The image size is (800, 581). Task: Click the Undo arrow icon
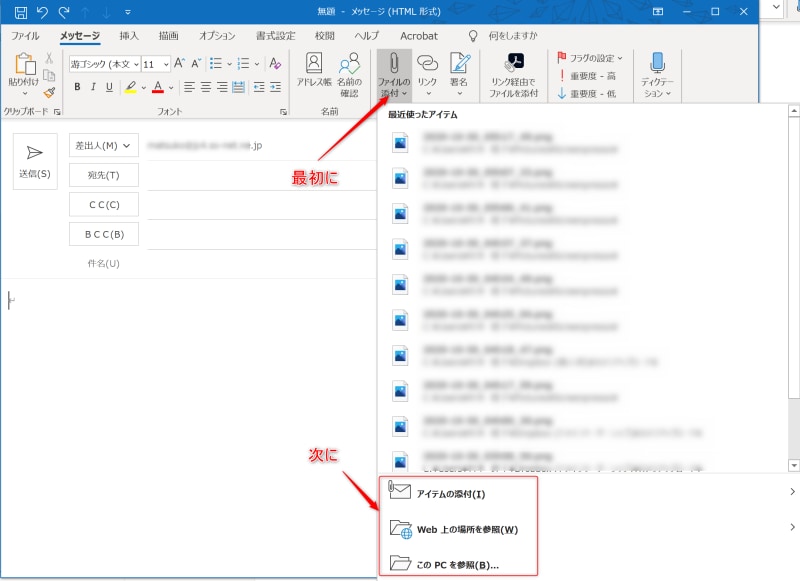click(x=42, y=11)
